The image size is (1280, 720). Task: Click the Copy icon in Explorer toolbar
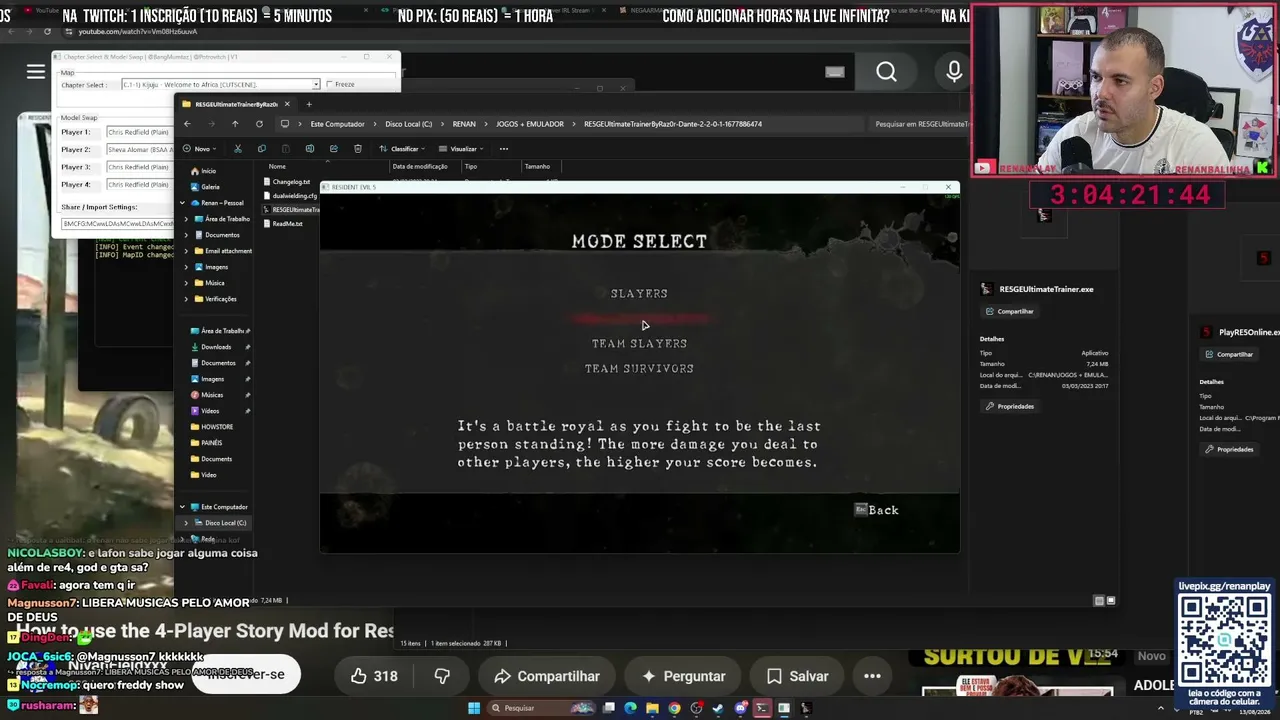pos(261,149)
